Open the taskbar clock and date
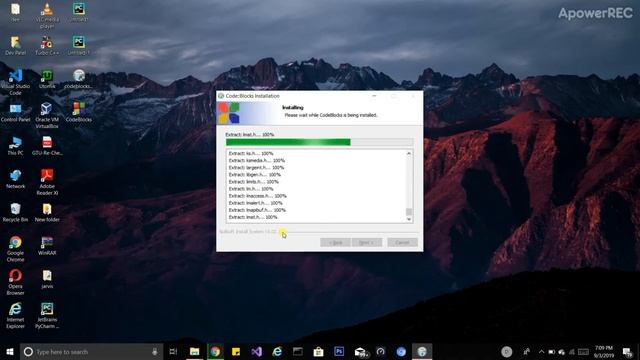Image resolution: width=640 pixels, height=360 pixels. 604,351
